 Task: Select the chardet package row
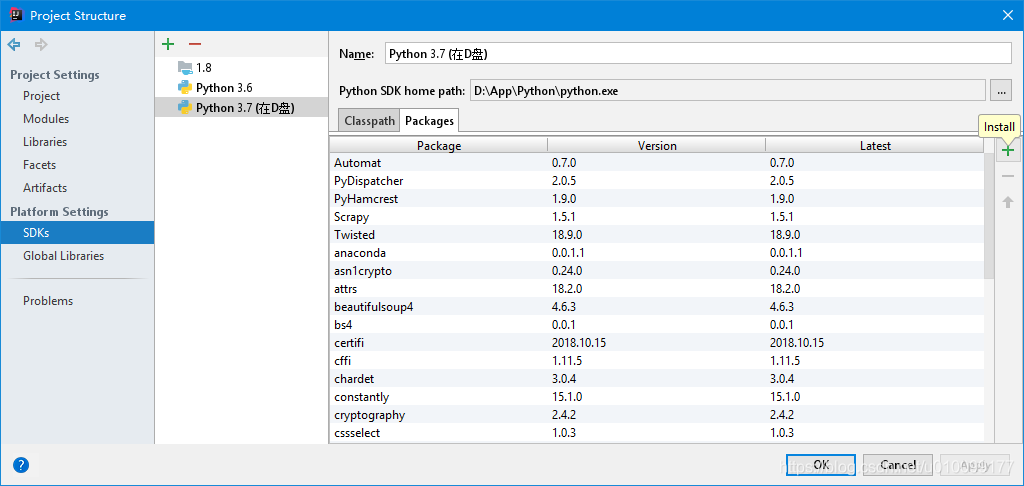pyautogui.click(x=656, y=379)
